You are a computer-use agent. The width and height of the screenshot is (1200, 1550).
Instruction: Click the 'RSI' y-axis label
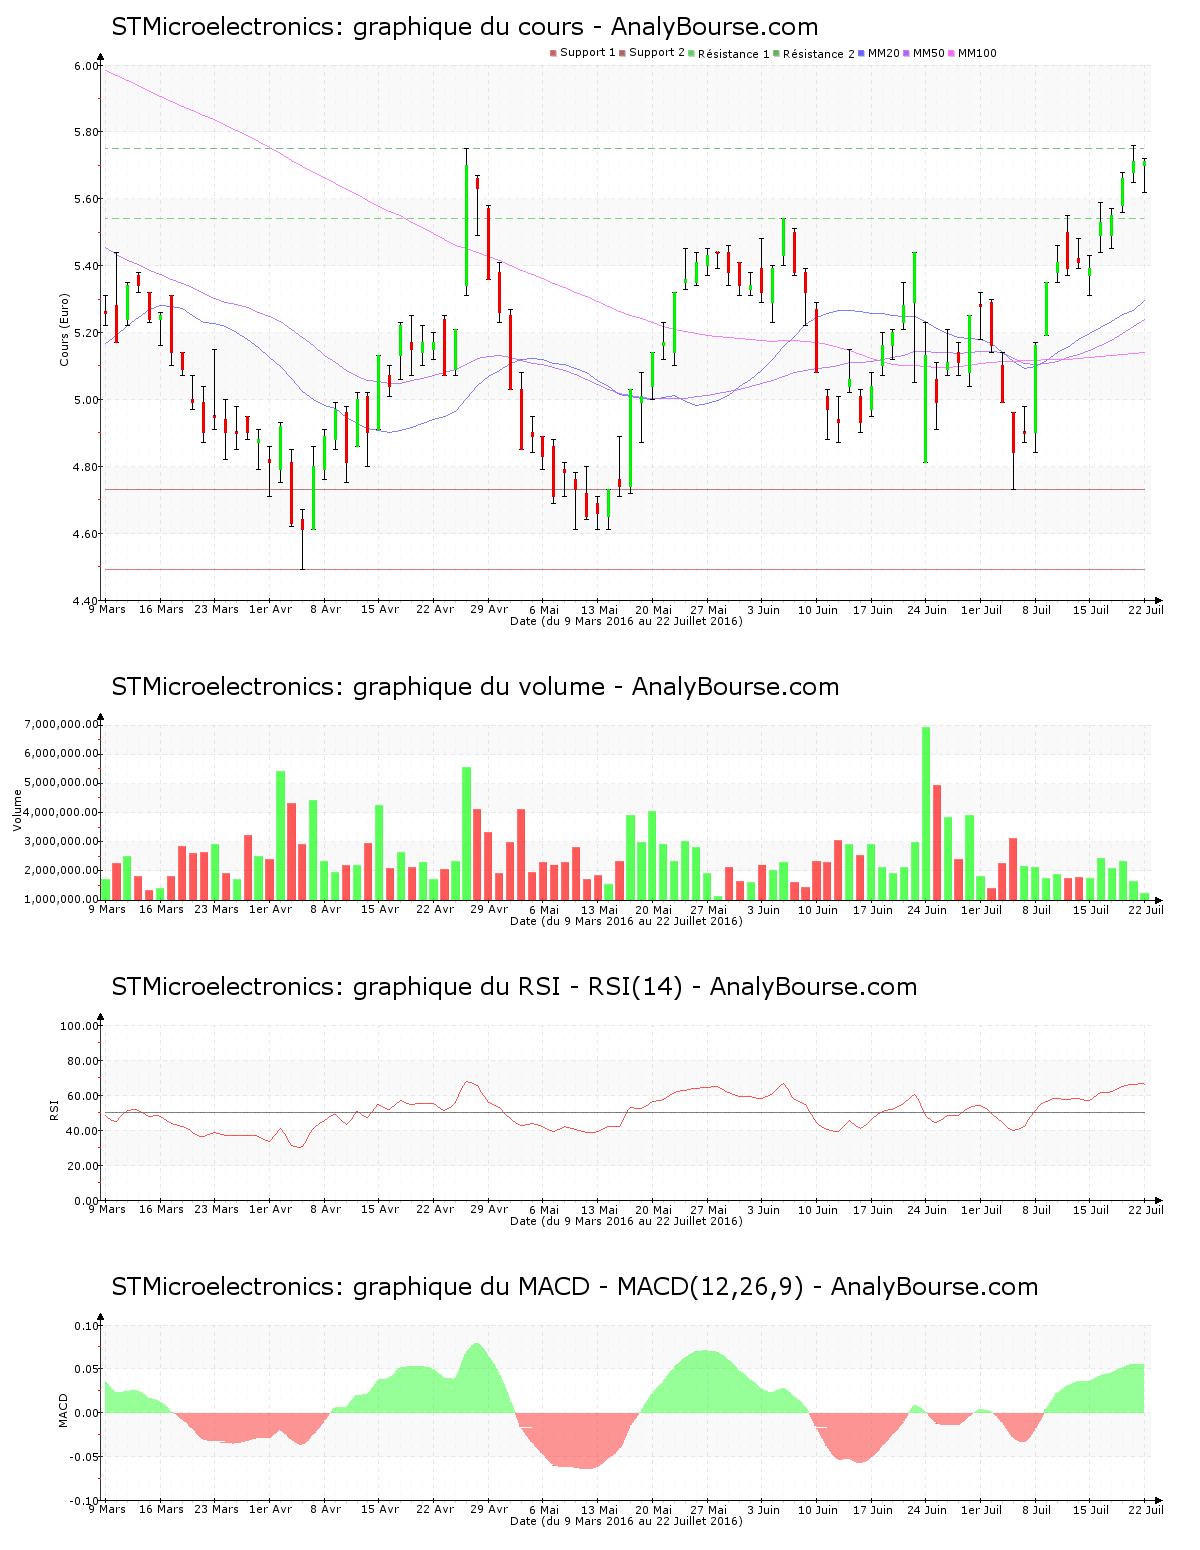55,1109
